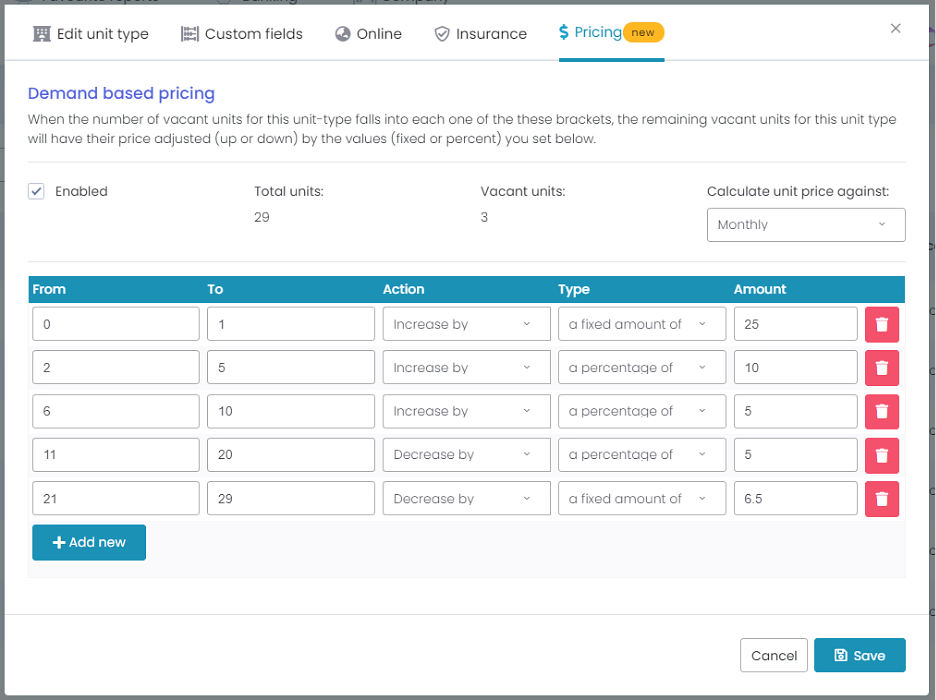Open Action dropdown in the 6–10 row
This screenshot has width=936, height=700.
click(466, 411)
